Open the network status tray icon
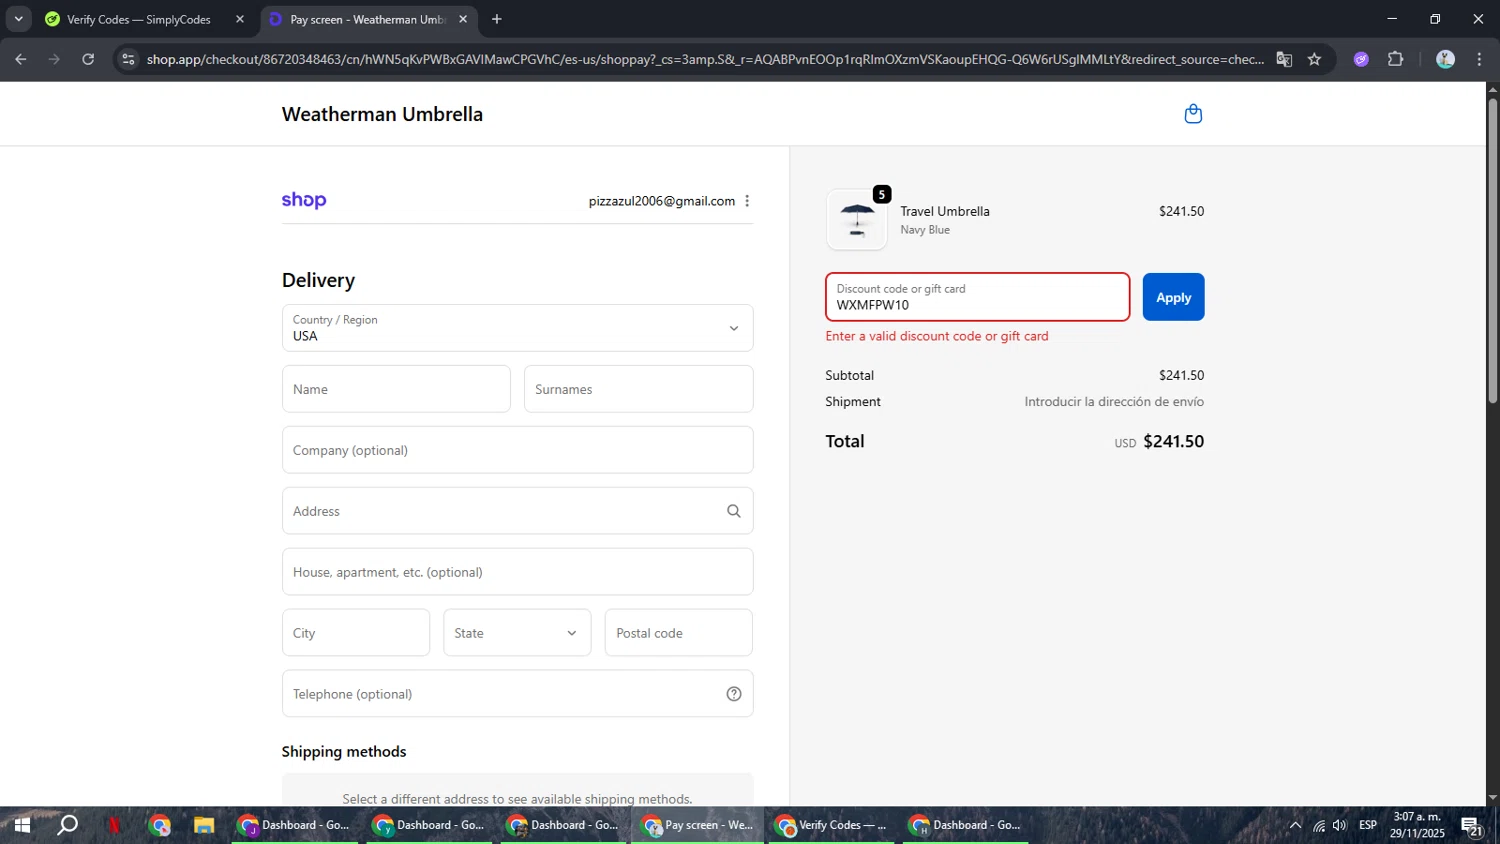Screen dimensions: 1500x844 [1319, 825]
